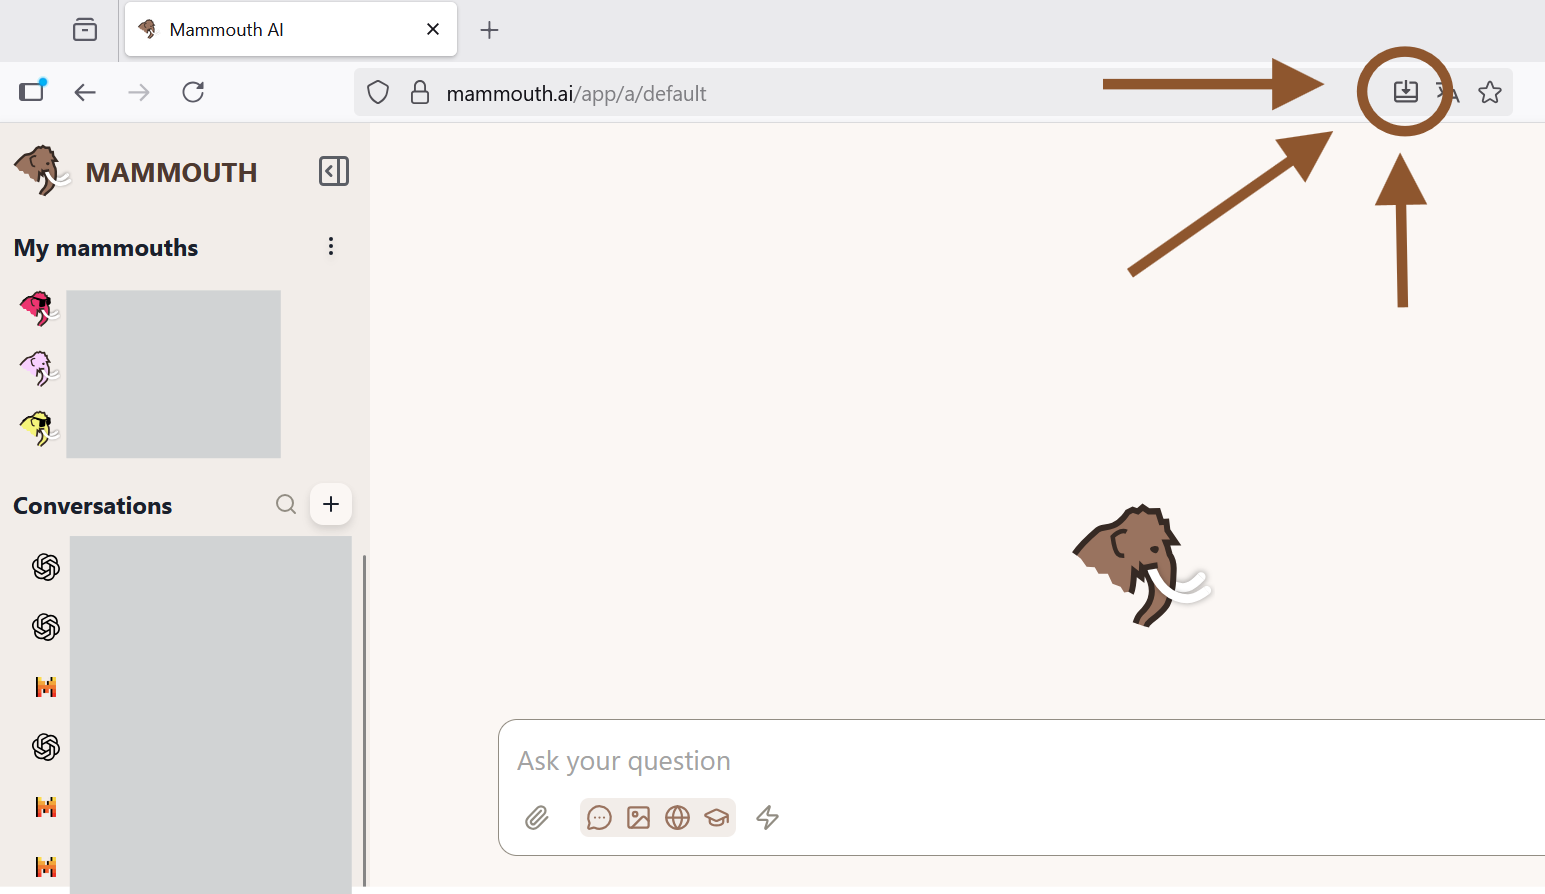The image size is (1545, 894).
Task: Collapse the sidebar panel
Action: [x=333, y=171]
